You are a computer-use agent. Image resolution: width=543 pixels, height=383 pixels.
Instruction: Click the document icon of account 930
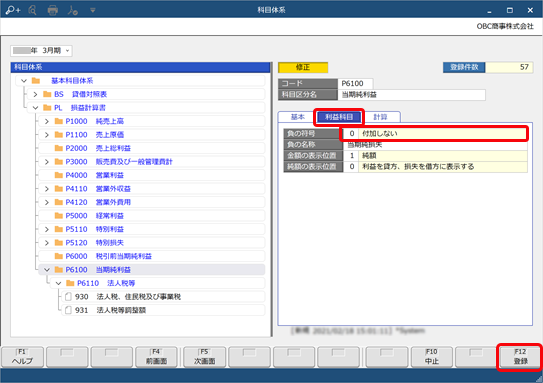point(68,297)
